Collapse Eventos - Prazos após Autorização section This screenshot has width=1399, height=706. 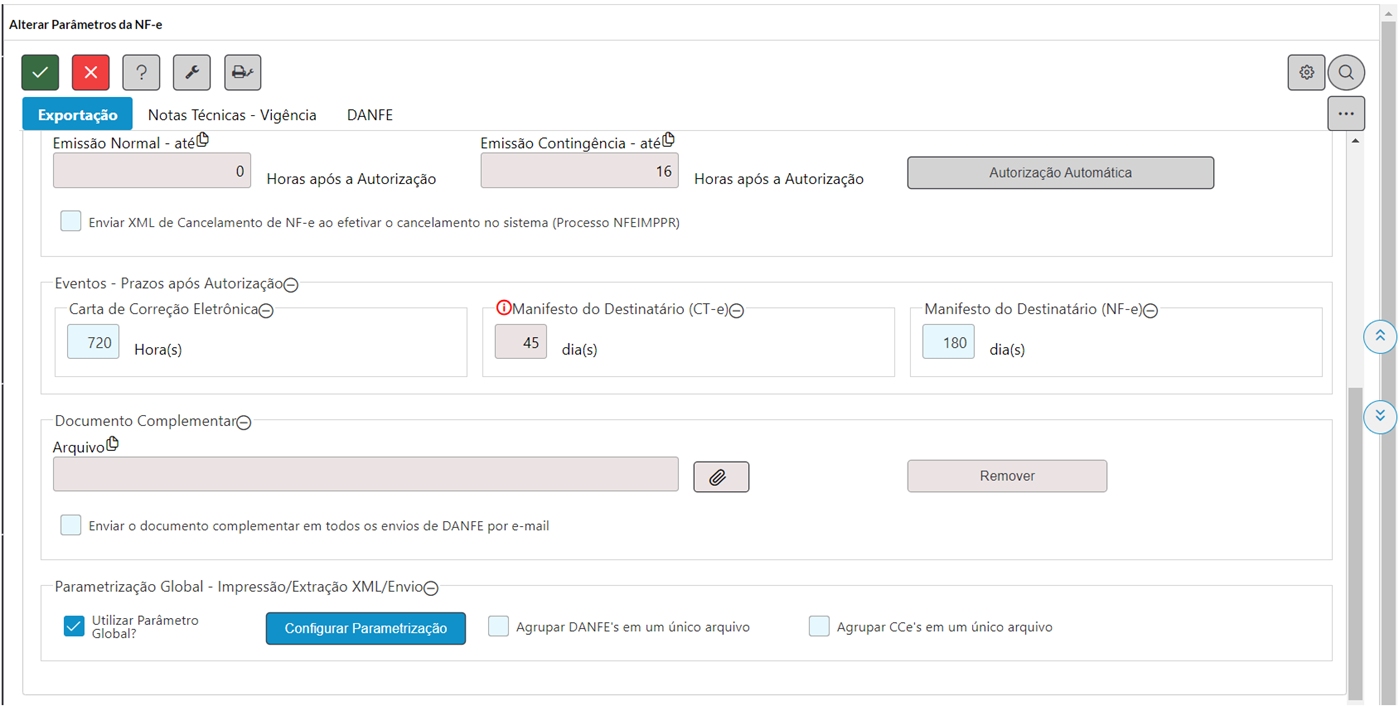[291, 285]
